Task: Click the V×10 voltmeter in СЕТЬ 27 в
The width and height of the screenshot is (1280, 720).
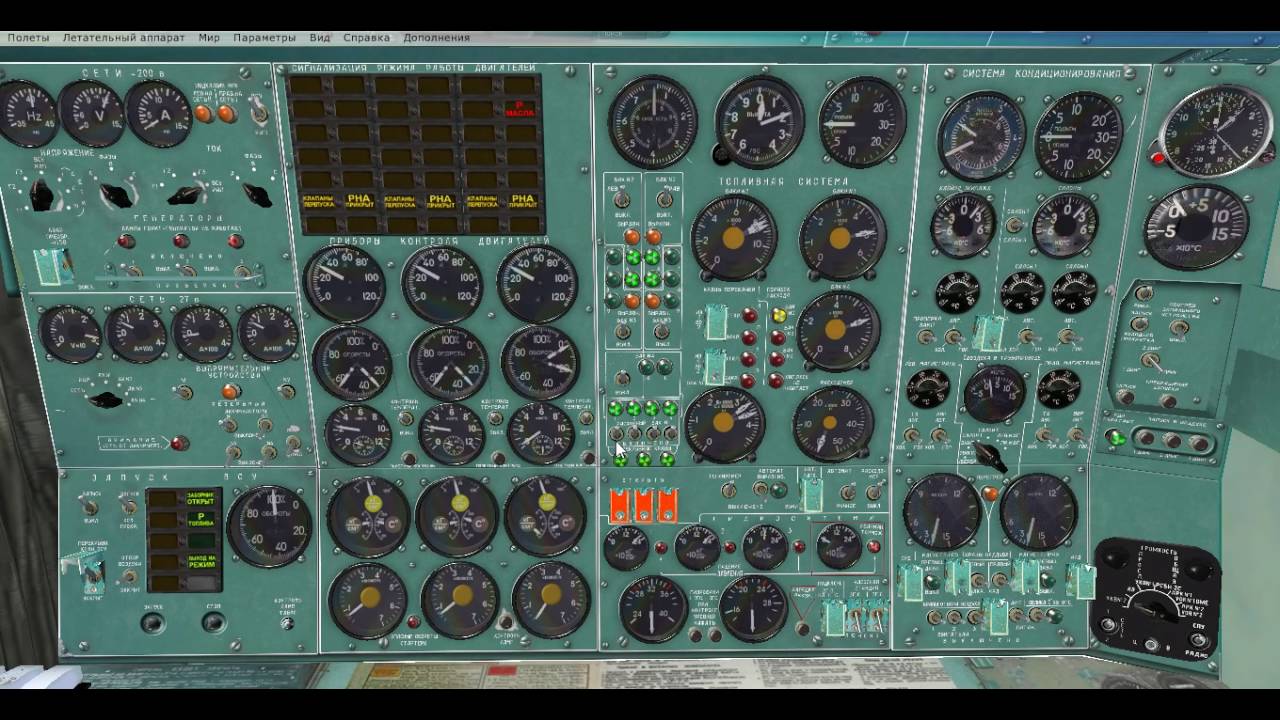Action: click(70, 333)
